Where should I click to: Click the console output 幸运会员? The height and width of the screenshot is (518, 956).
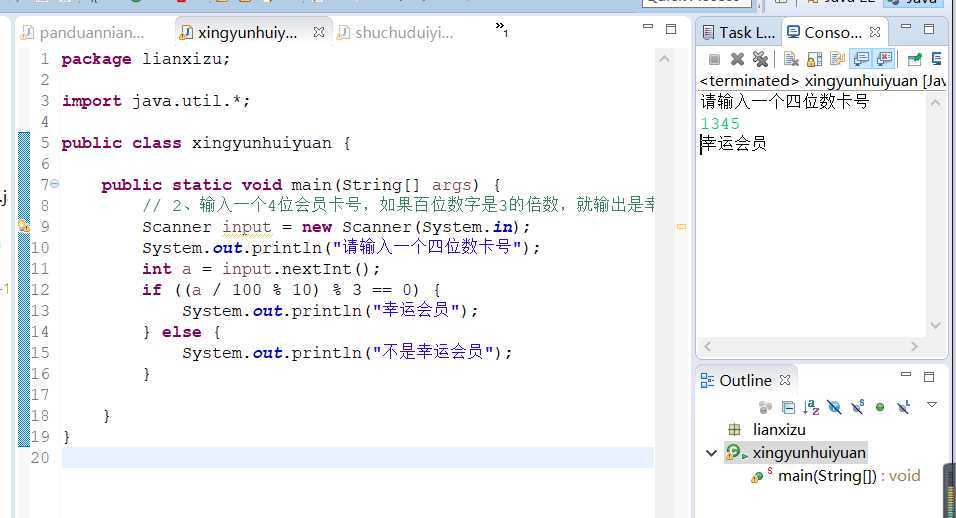[x=733, y=144]
